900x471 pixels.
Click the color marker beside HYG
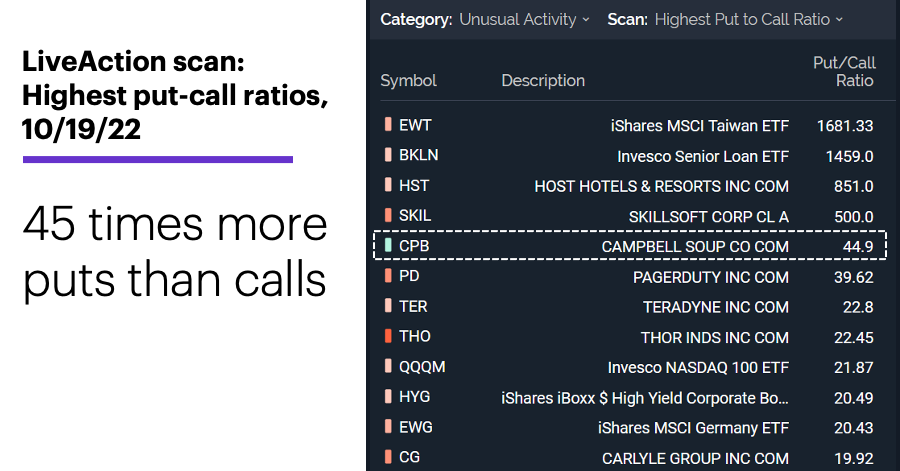(x=388, y=396)
